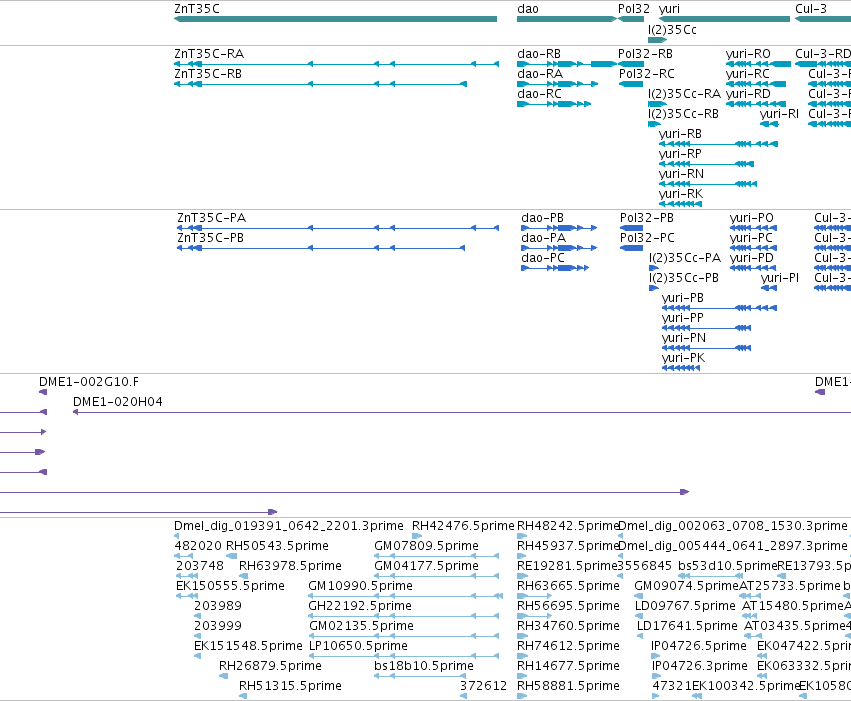Pick the yuri-RP transcript
Screen dimensions: 851x701
[706, 164]
